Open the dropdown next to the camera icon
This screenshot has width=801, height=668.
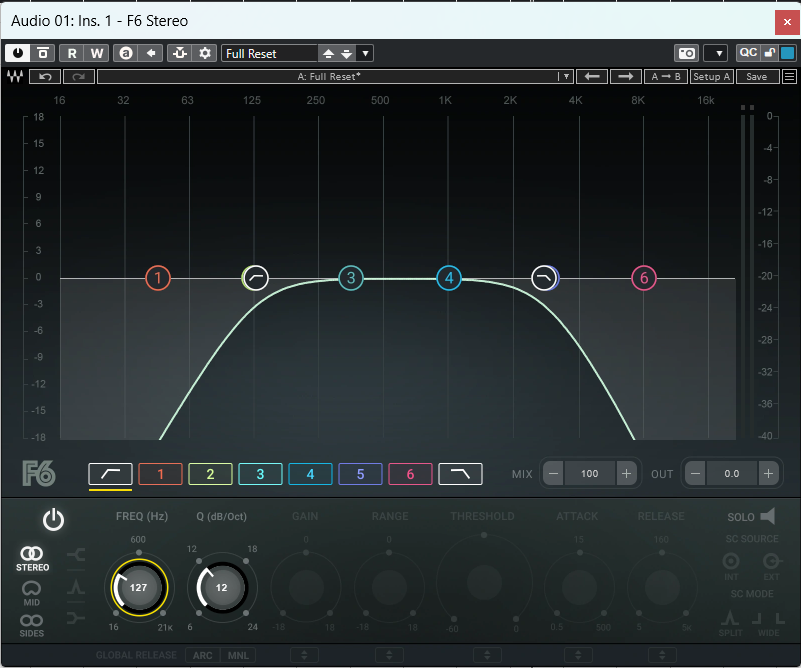pos(715,53)
